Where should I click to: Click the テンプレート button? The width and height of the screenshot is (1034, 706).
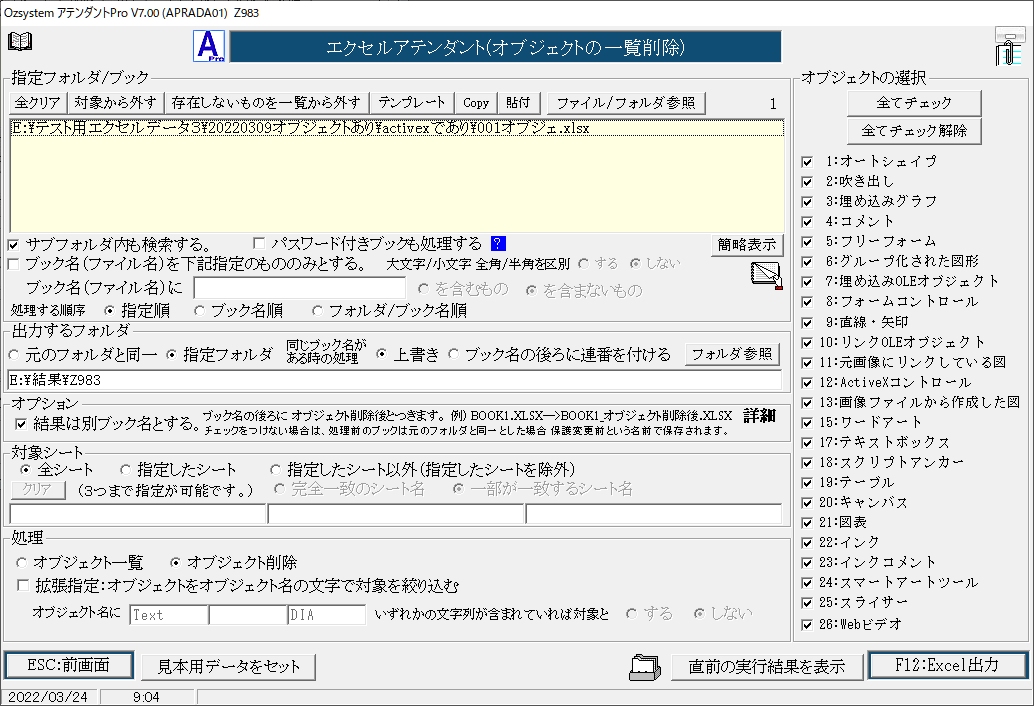pyautogui.click(x=411, y=103)
